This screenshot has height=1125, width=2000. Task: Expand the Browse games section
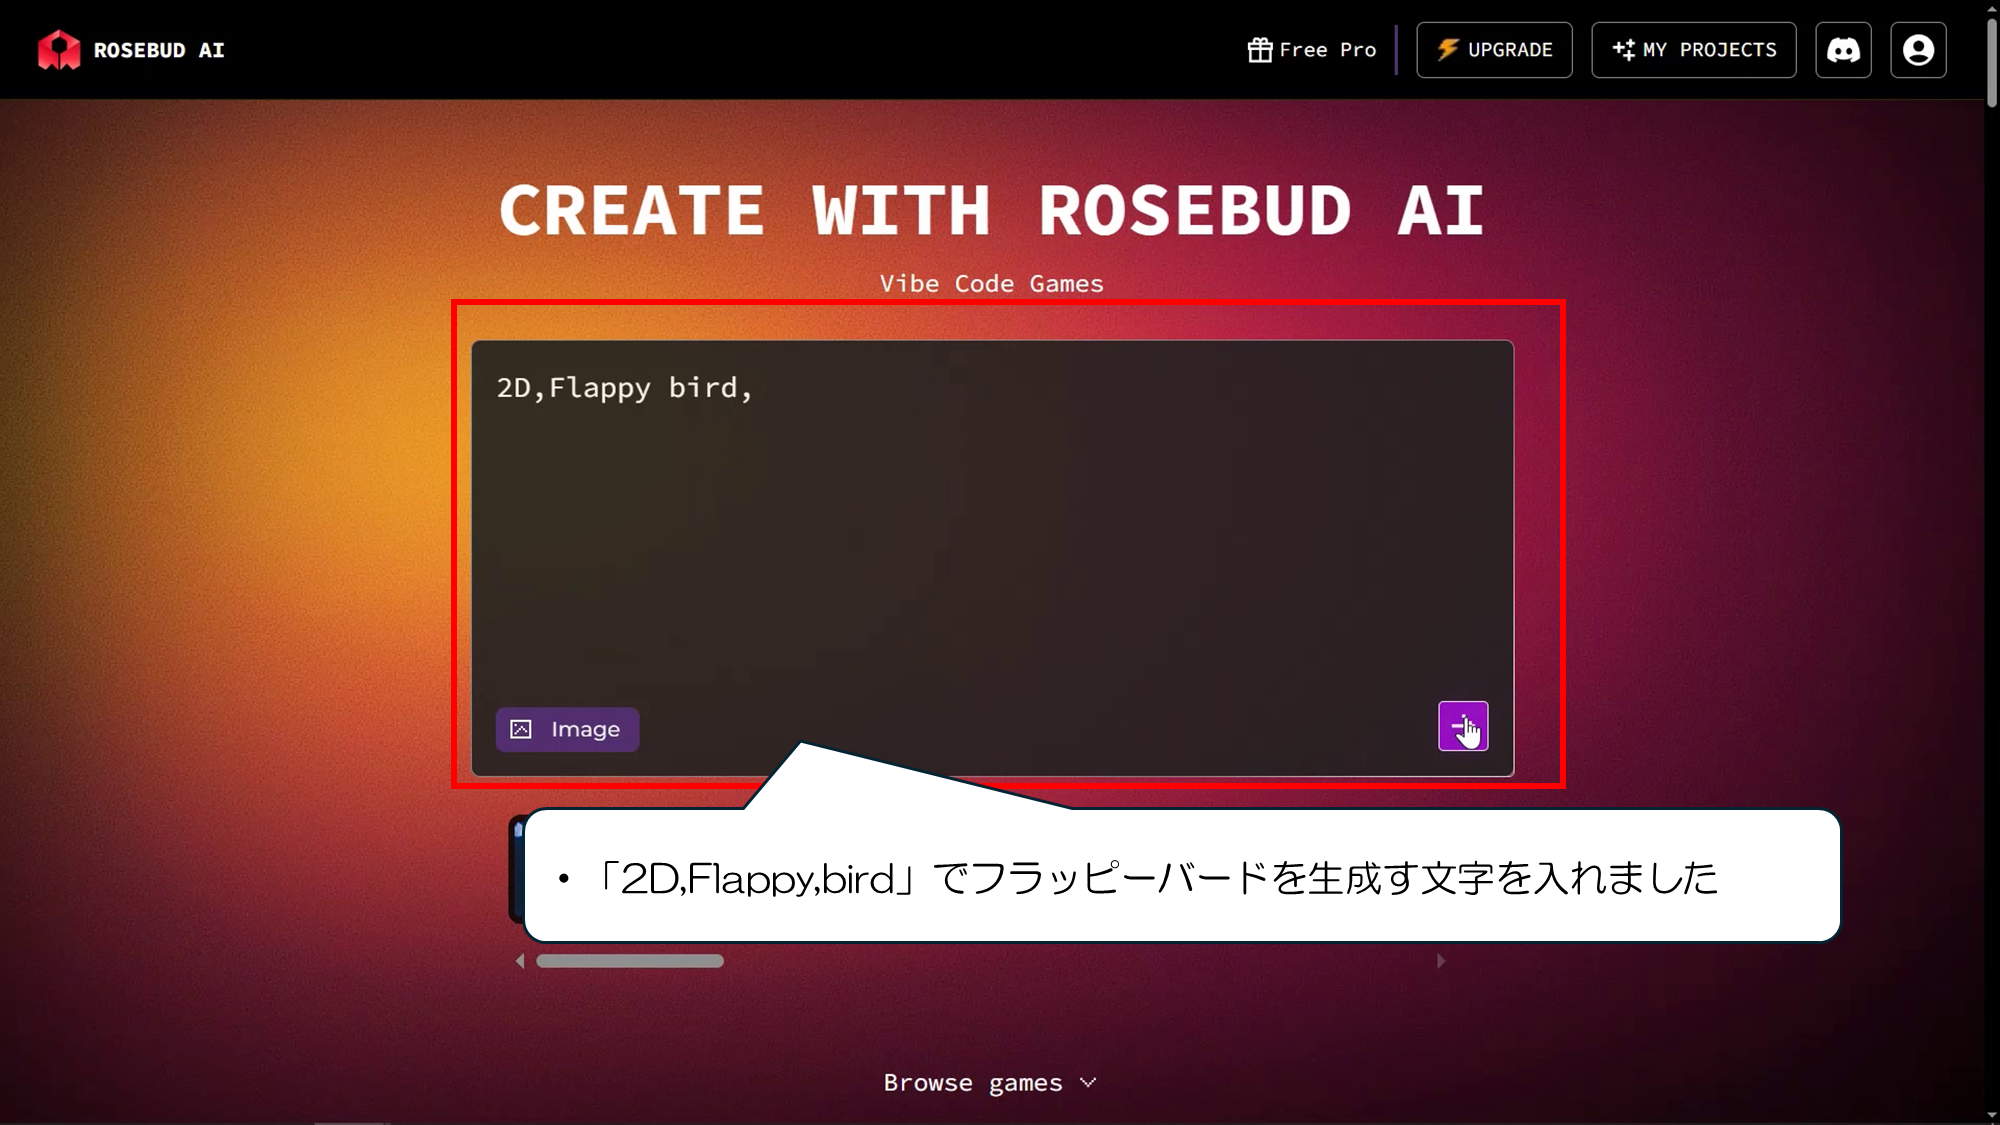[990, 1083]
